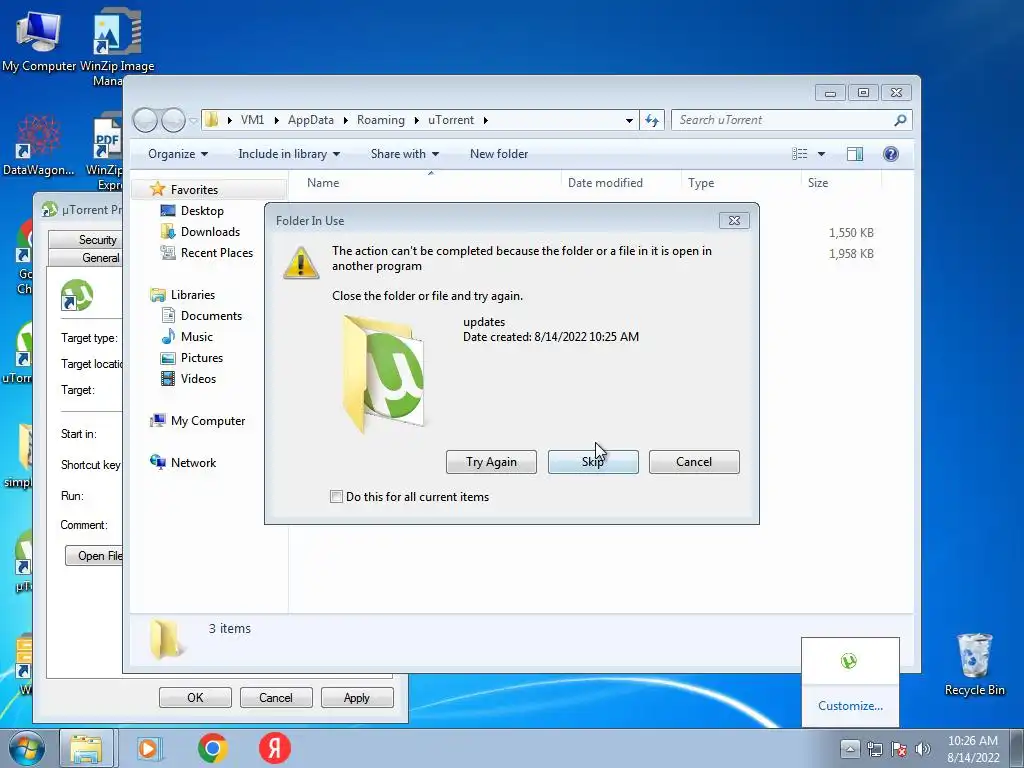Click AppData in address breadcrumb

coord(311,120)
